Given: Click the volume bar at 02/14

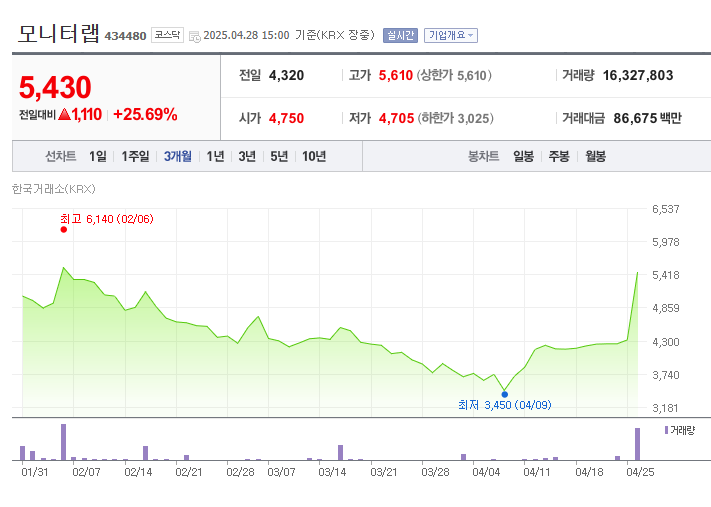Looking at the screenshot, I should click(146, 453).
